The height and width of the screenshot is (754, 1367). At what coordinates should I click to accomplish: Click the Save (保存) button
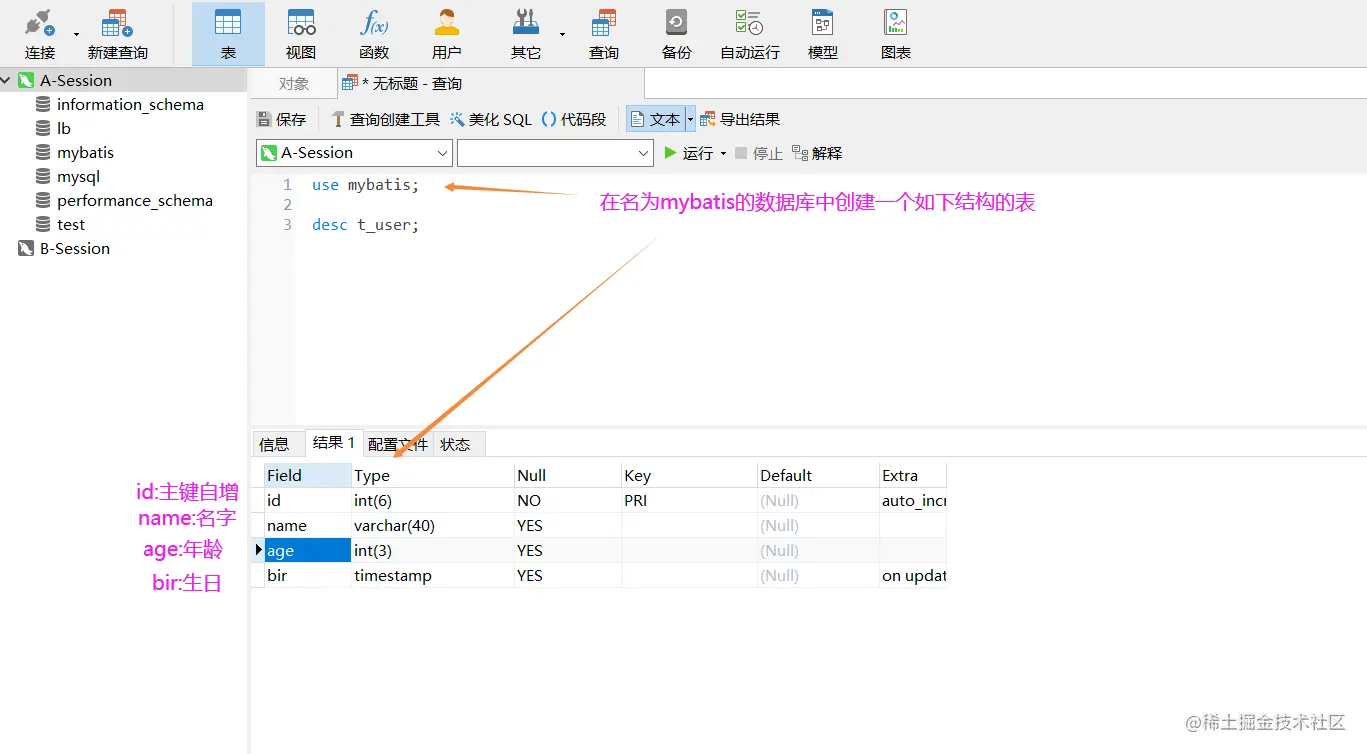tap(281, 119)
